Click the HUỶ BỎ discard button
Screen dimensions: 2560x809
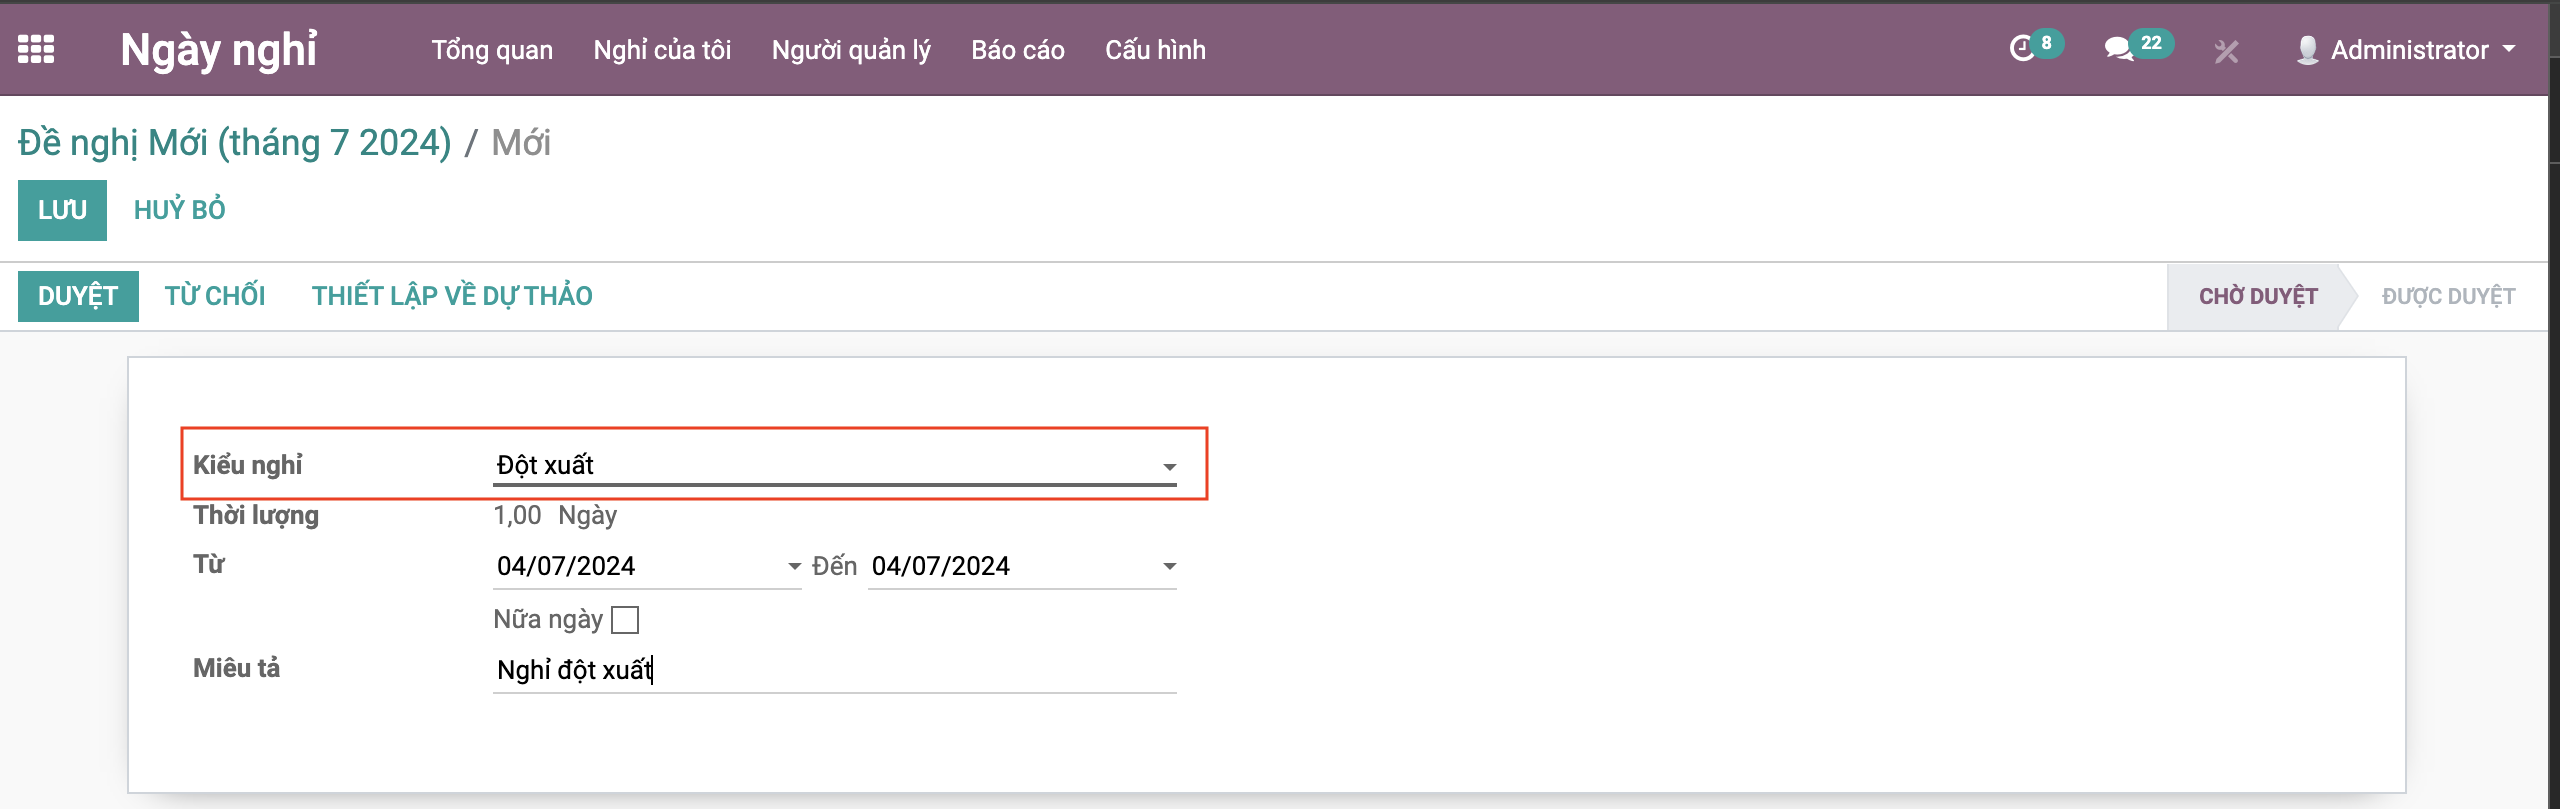click(x=180, y=210)
